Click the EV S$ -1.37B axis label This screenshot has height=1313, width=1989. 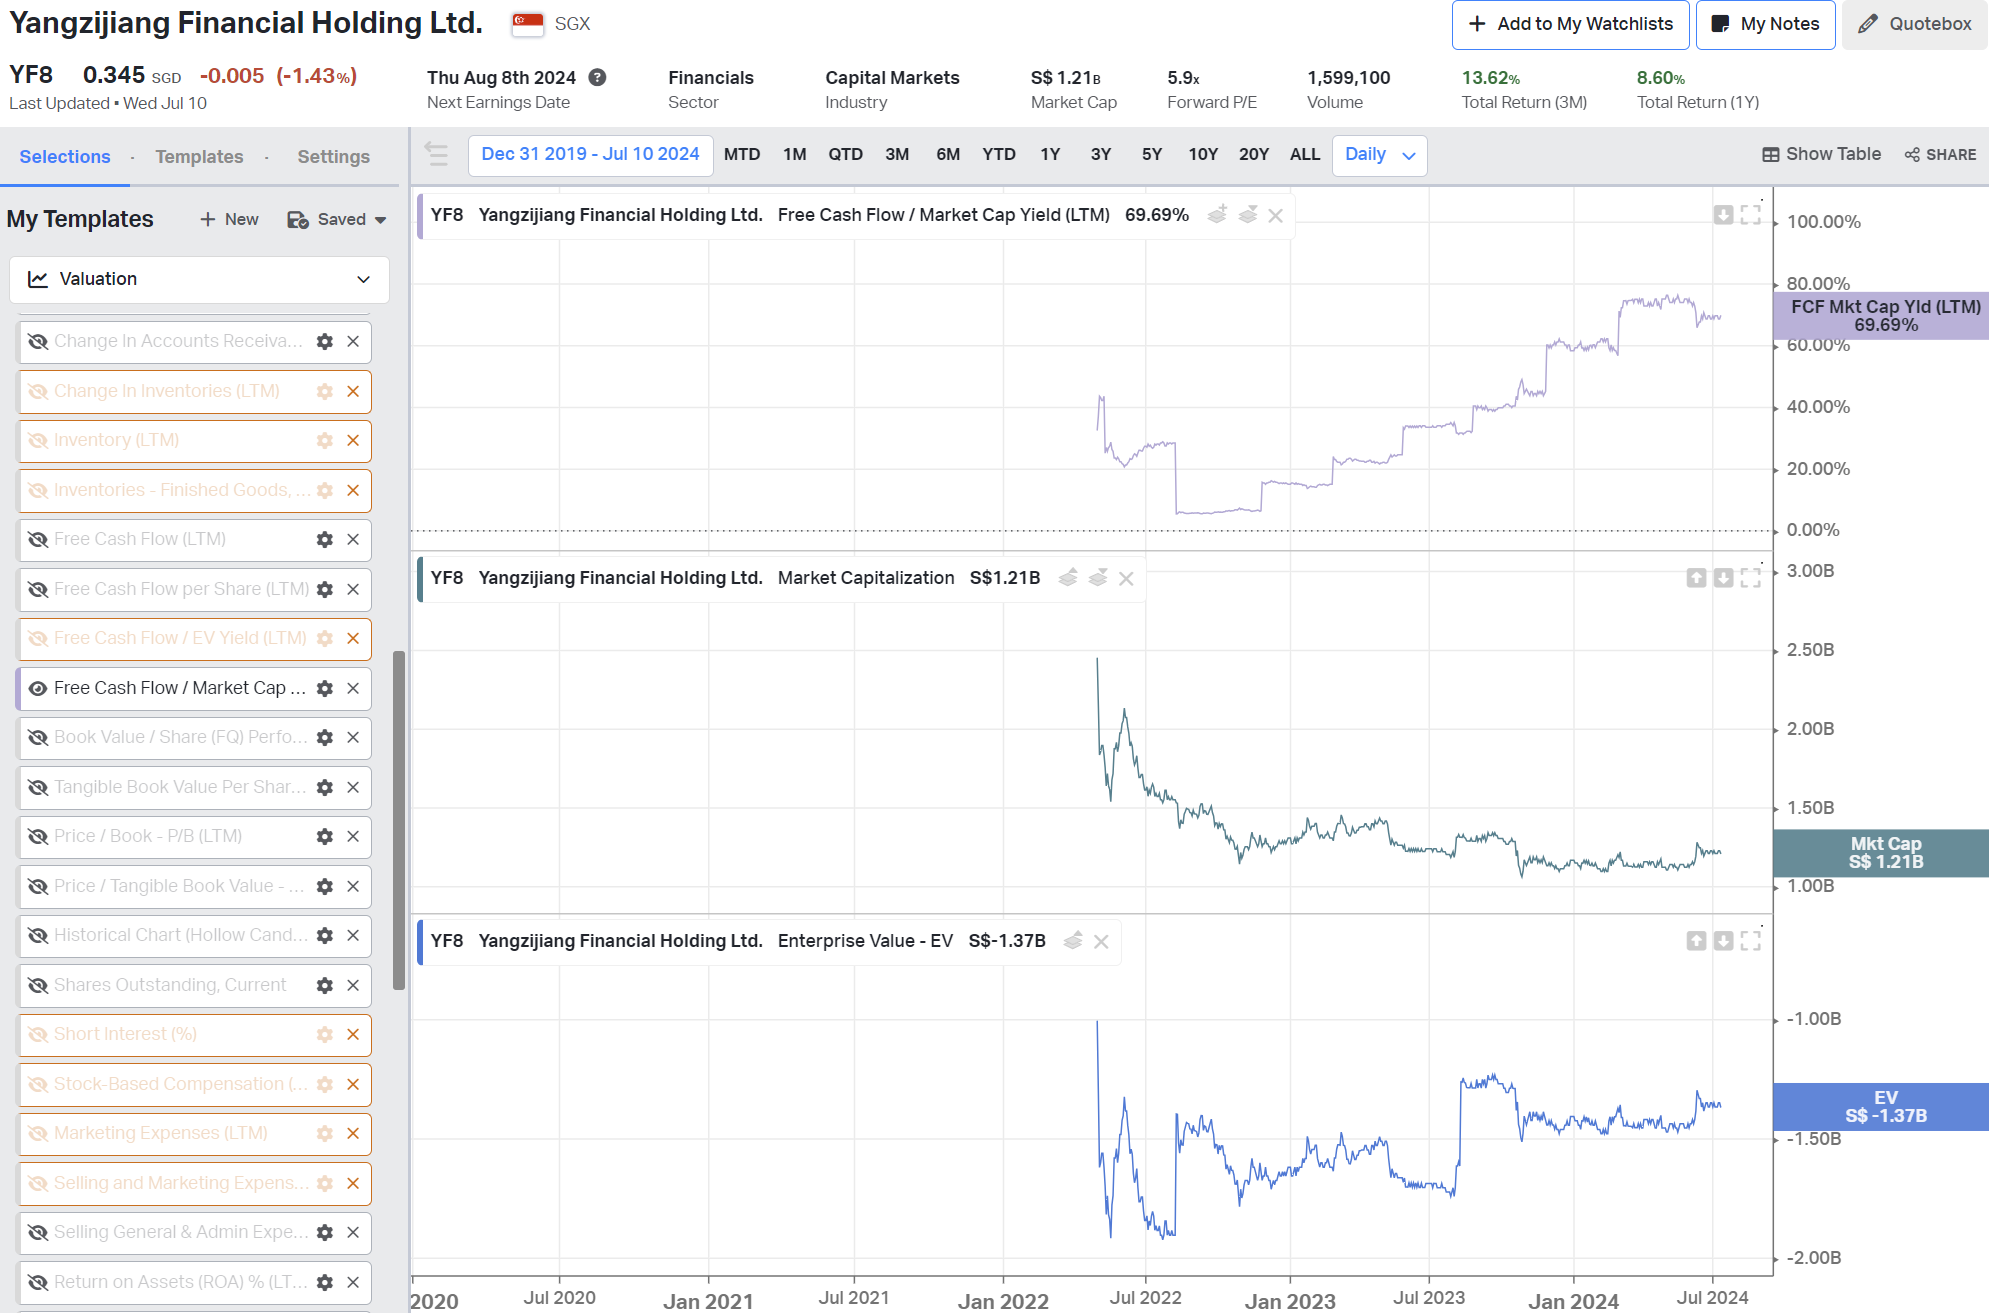[x=1881, y=1107]
